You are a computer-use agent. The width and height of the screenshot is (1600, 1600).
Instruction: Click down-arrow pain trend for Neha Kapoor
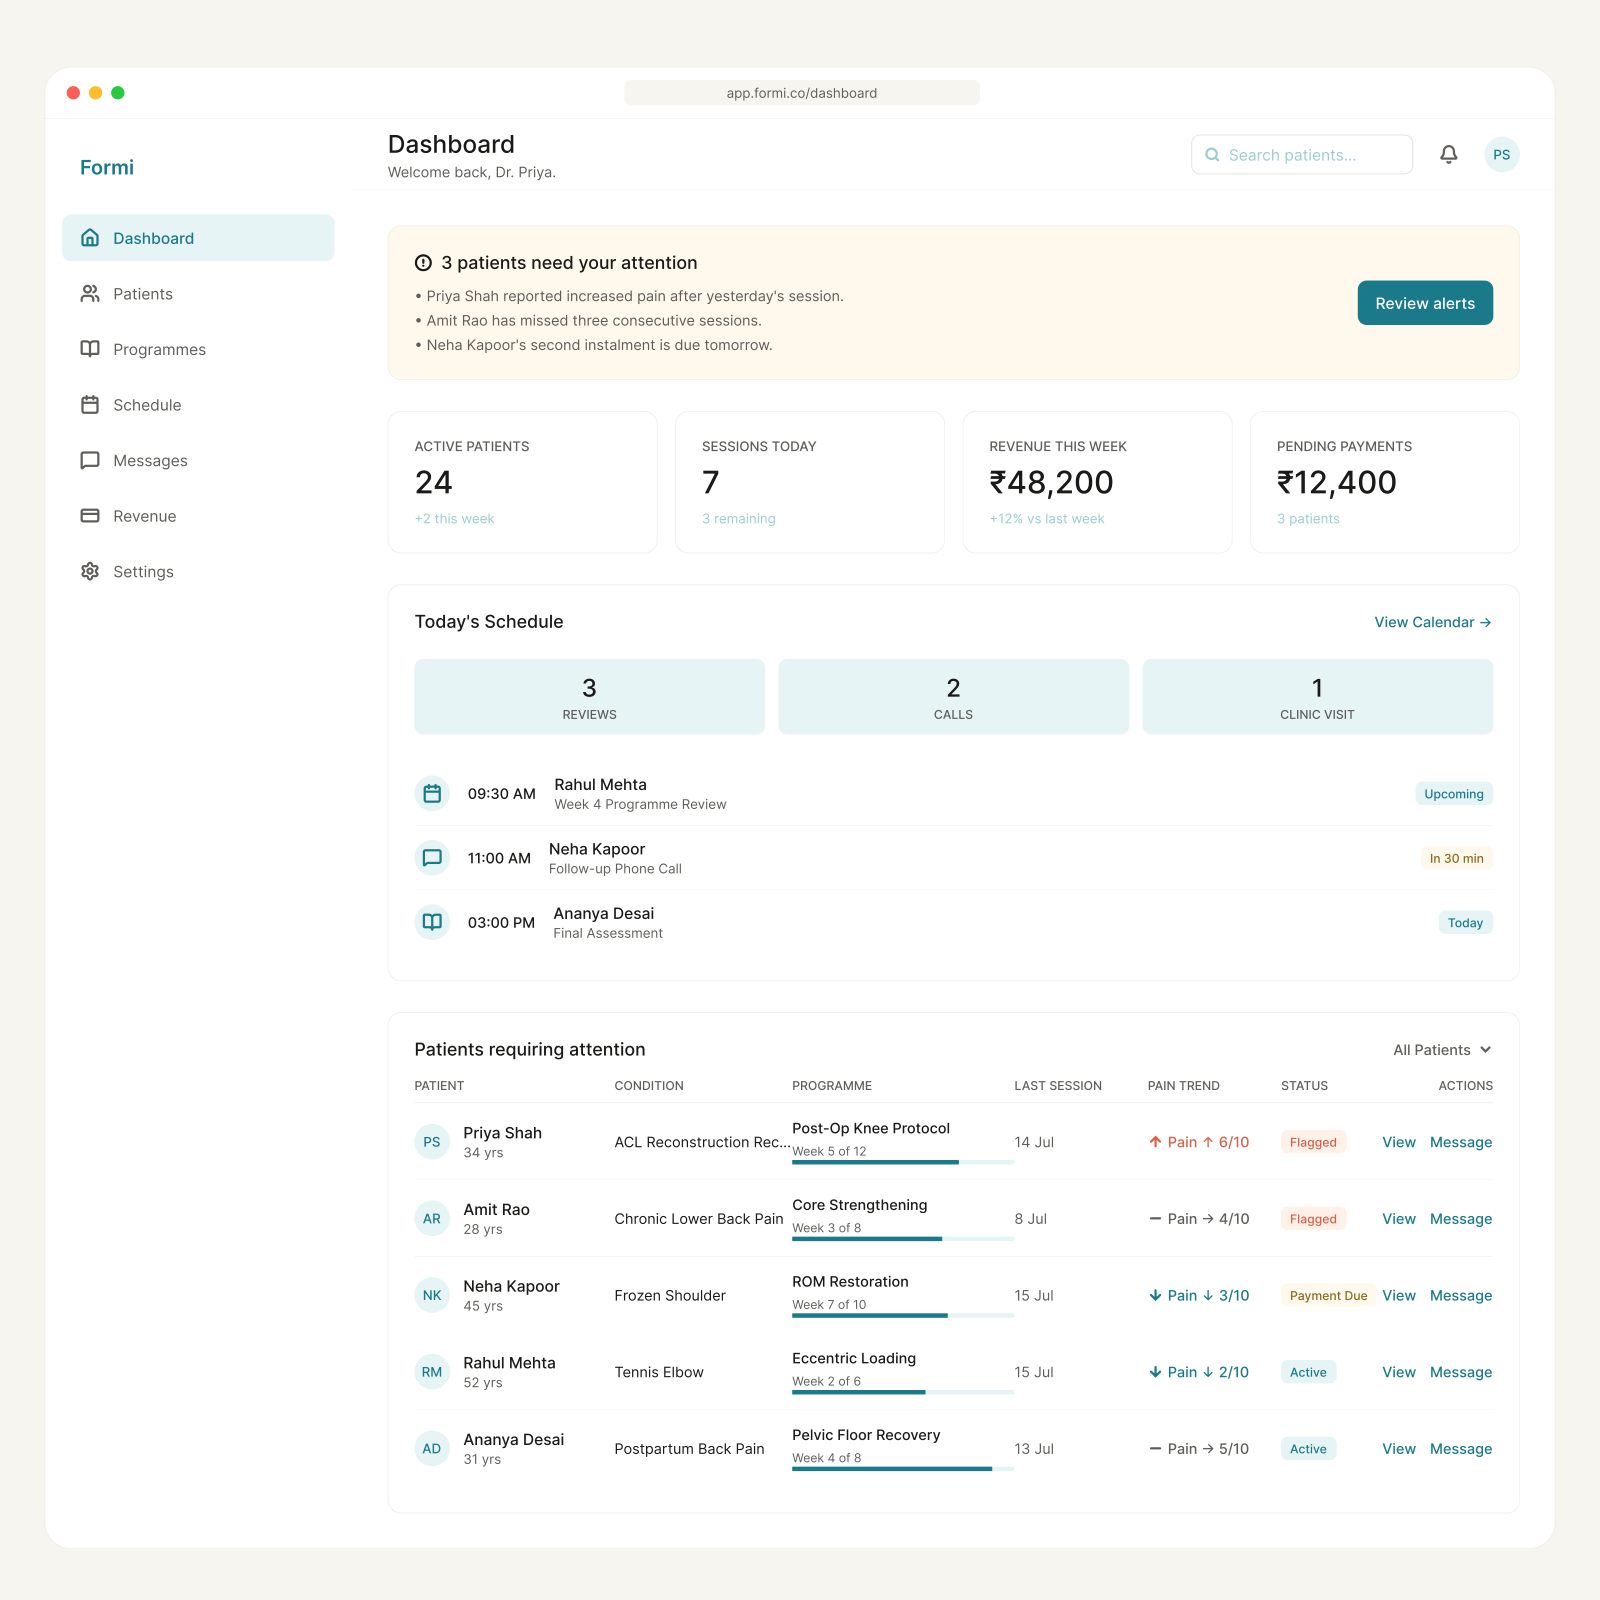tap(1155, 1295)
